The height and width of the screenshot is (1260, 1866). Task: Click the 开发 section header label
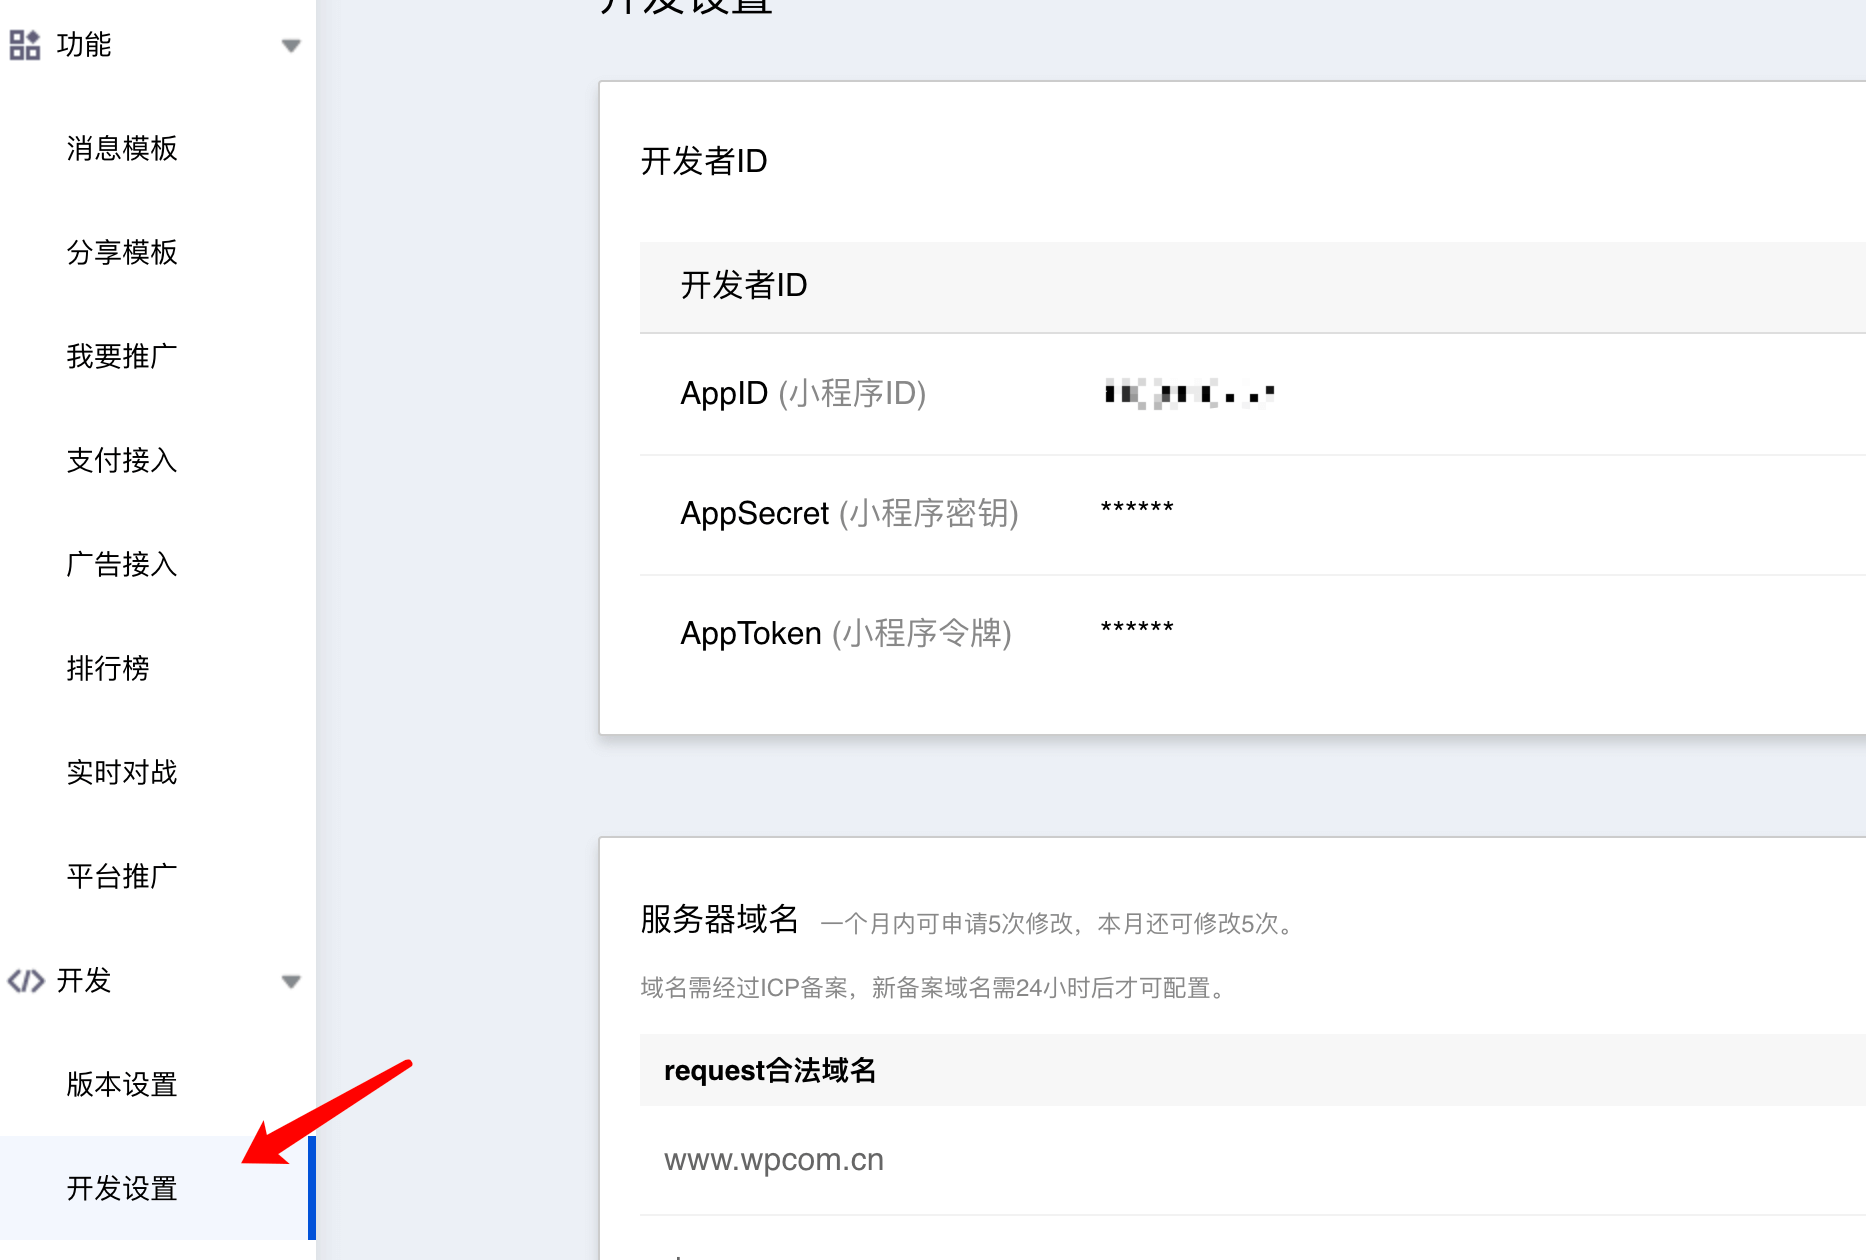[84, 981]
